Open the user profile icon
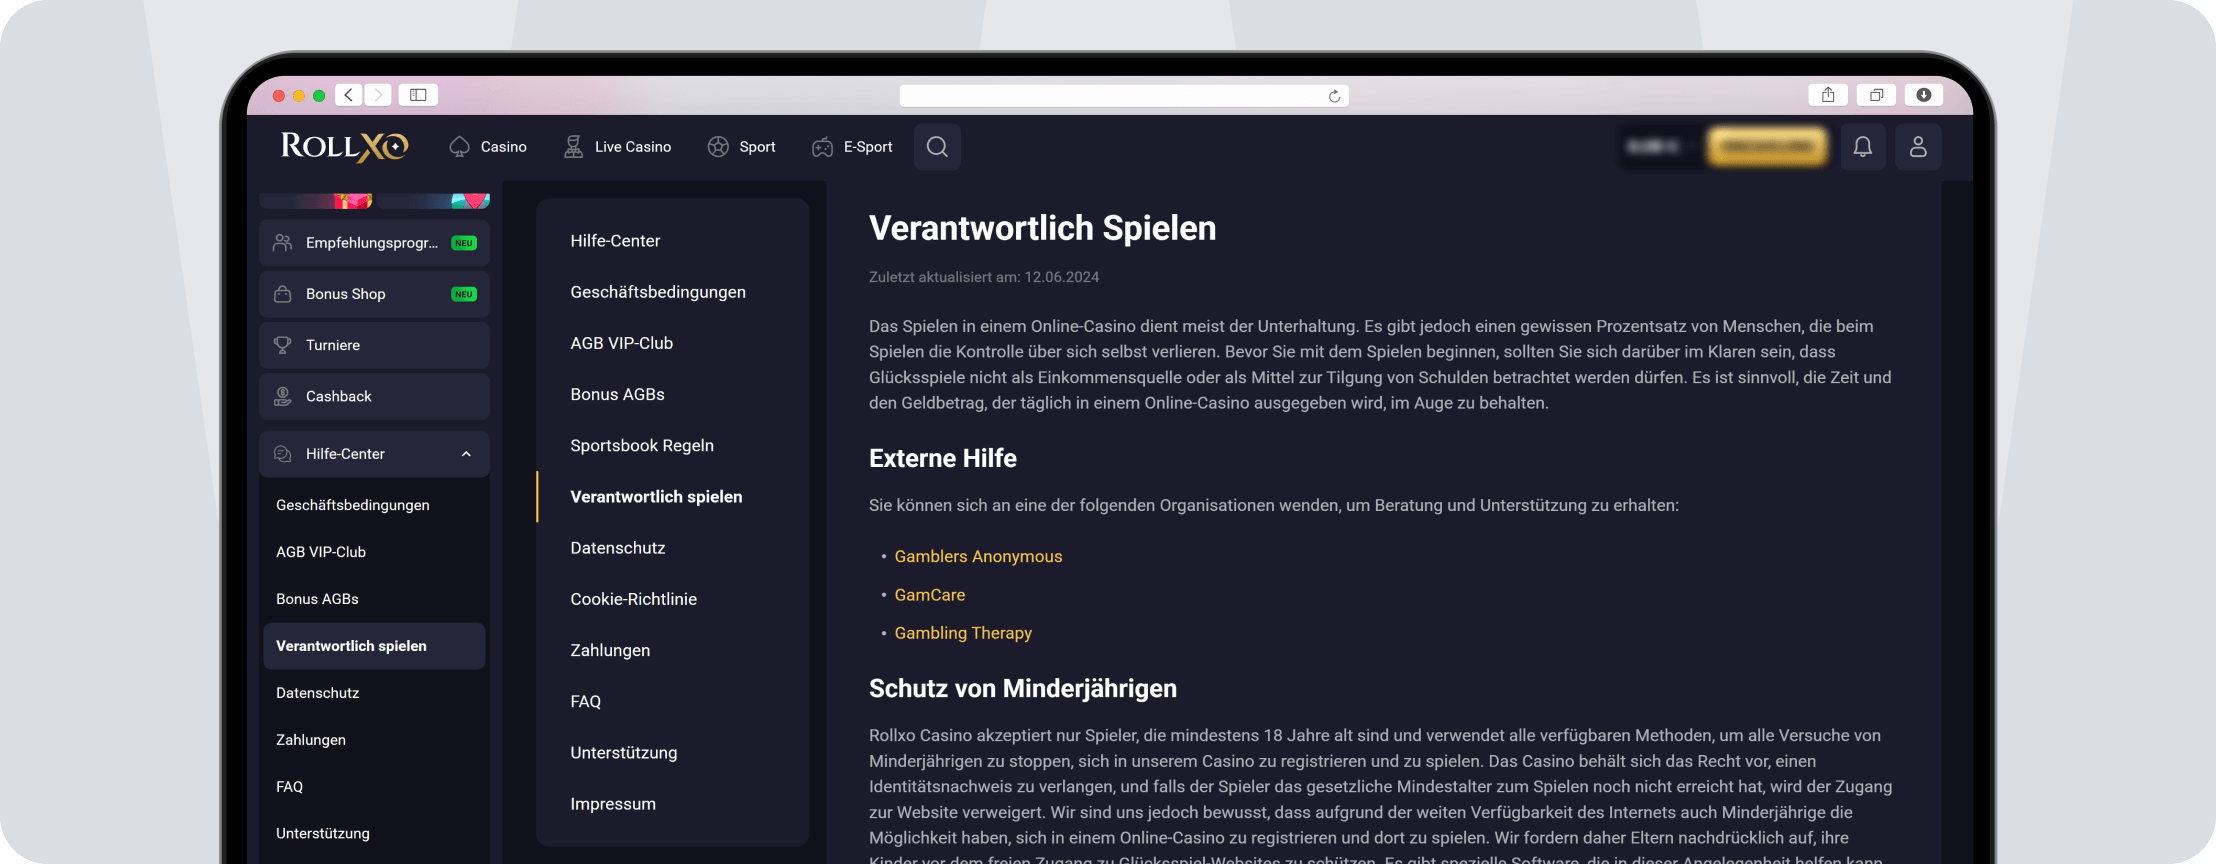 click(x=1918, y=147)
